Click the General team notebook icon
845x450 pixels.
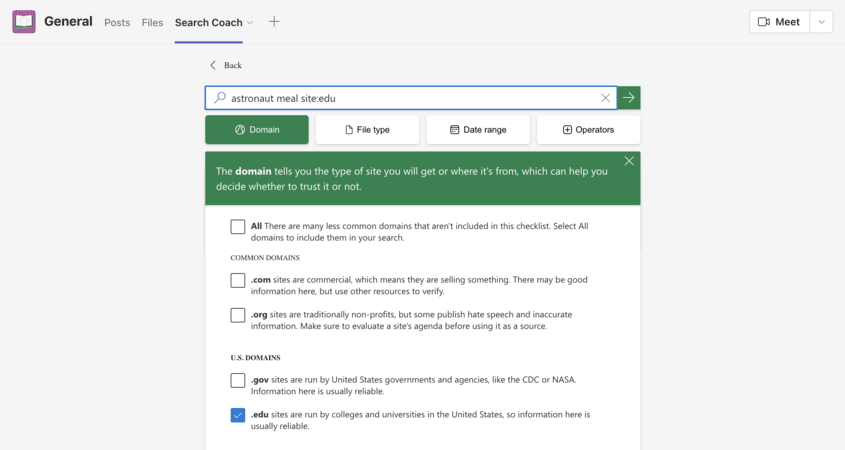click(x=24, y=22)
